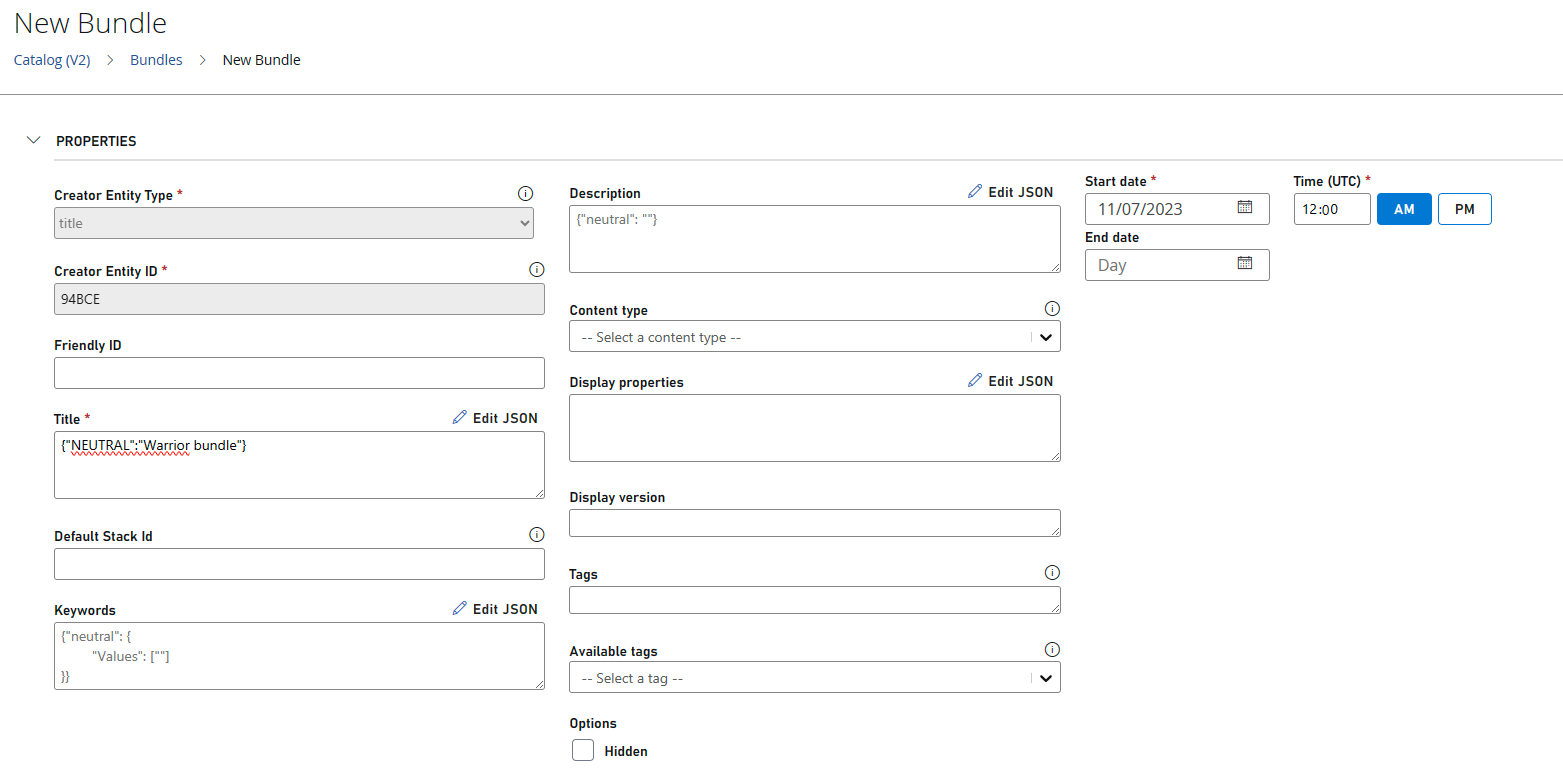This screenshot has width=1563, height=781.
Task: Click Edit JSON for Display properties
Action: 1010,381
